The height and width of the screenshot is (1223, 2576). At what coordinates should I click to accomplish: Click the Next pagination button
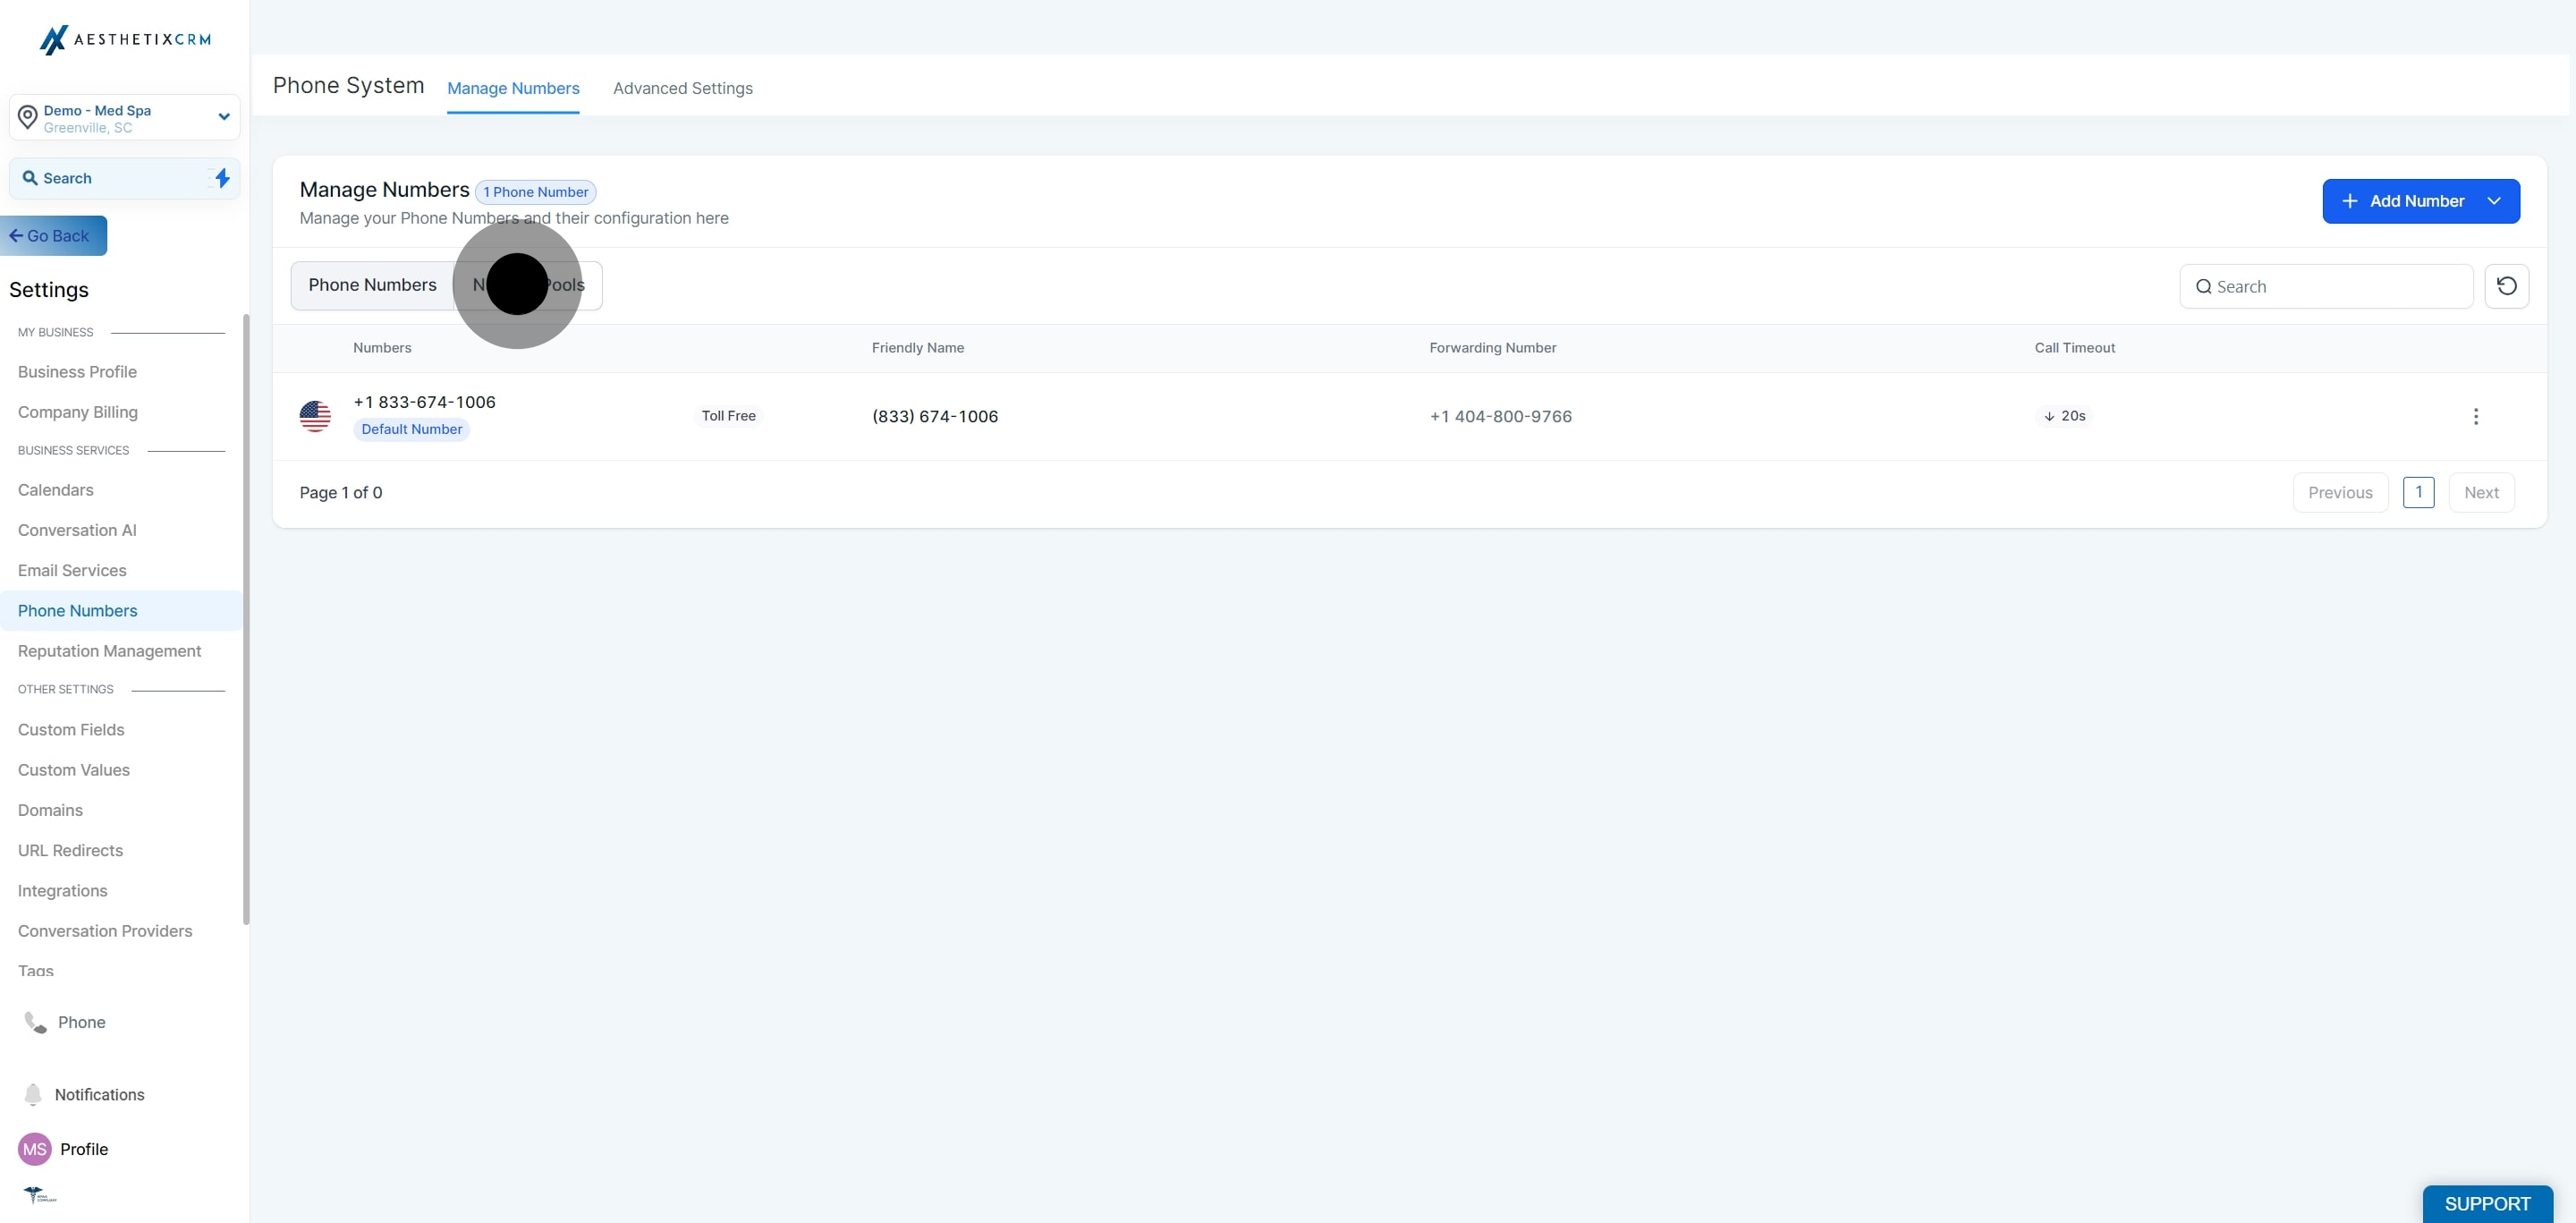[x=2480, y=492]
